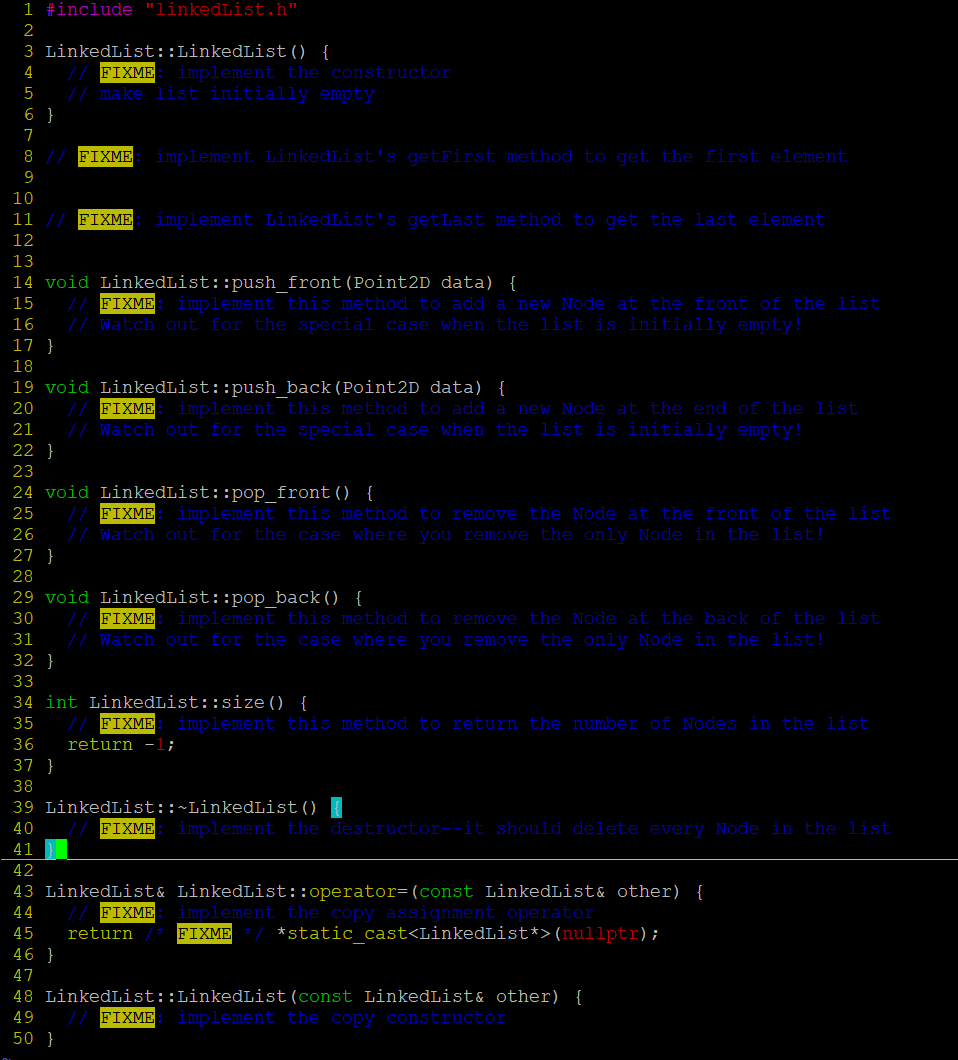Click the highlighted FIXME marker on line 4

(127, 72)
